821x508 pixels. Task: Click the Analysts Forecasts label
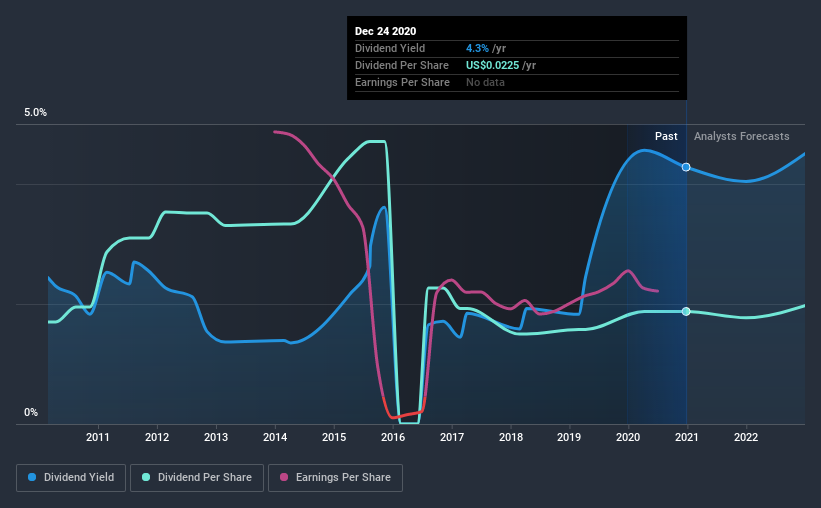click(x=741, y=136)
